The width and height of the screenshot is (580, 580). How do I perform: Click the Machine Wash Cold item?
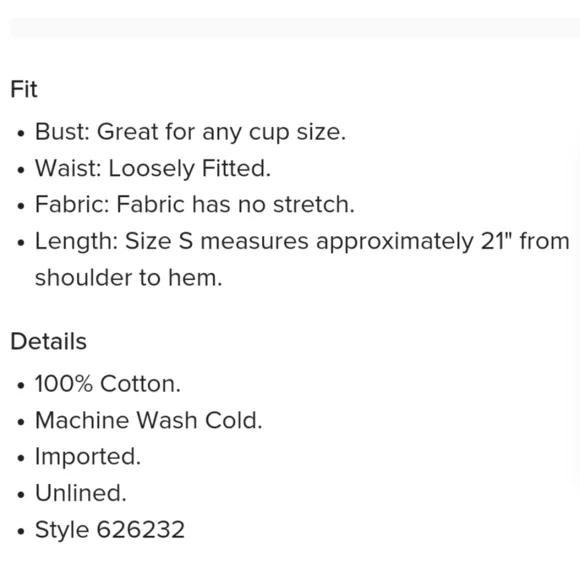[149, 420]
